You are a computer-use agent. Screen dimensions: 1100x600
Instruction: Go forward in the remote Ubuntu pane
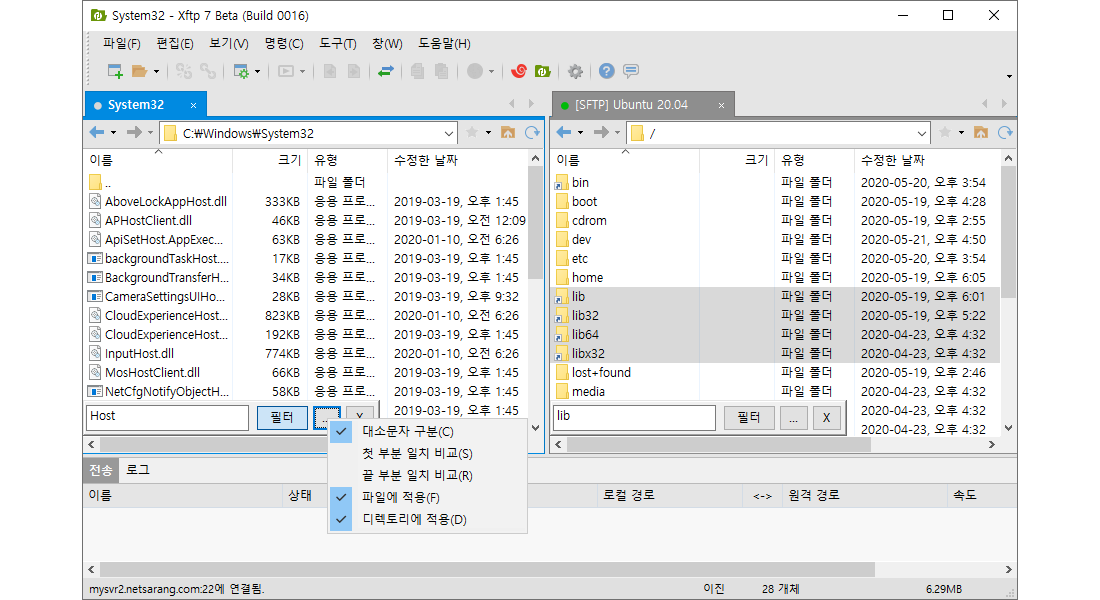601,133
